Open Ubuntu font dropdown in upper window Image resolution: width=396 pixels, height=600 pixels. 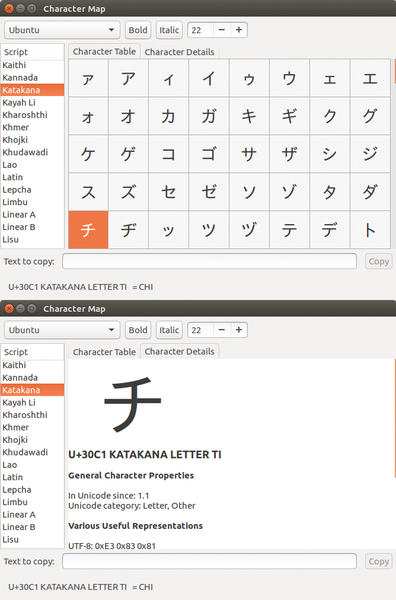[x=62, y=30]
